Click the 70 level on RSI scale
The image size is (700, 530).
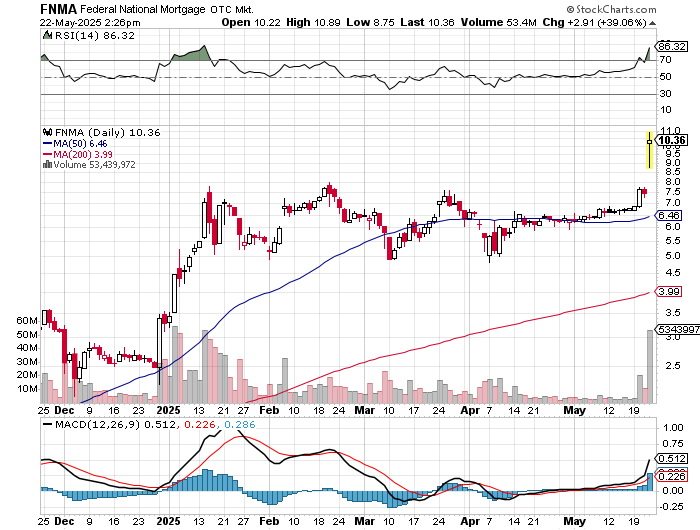[666, 60]
